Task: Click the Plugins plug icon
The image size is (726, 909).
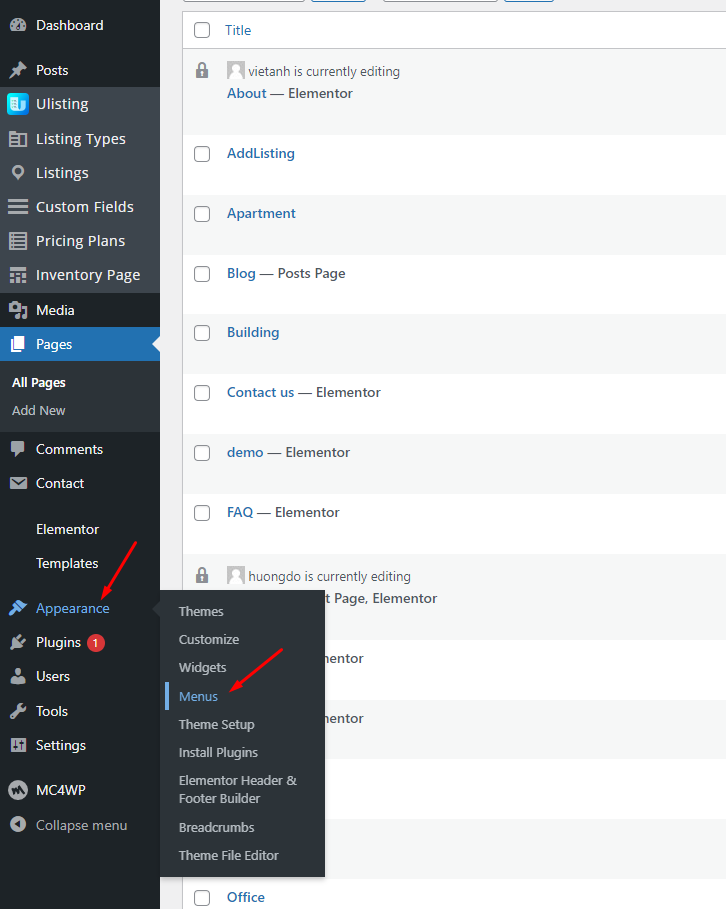Action: (x=17, y=642)
